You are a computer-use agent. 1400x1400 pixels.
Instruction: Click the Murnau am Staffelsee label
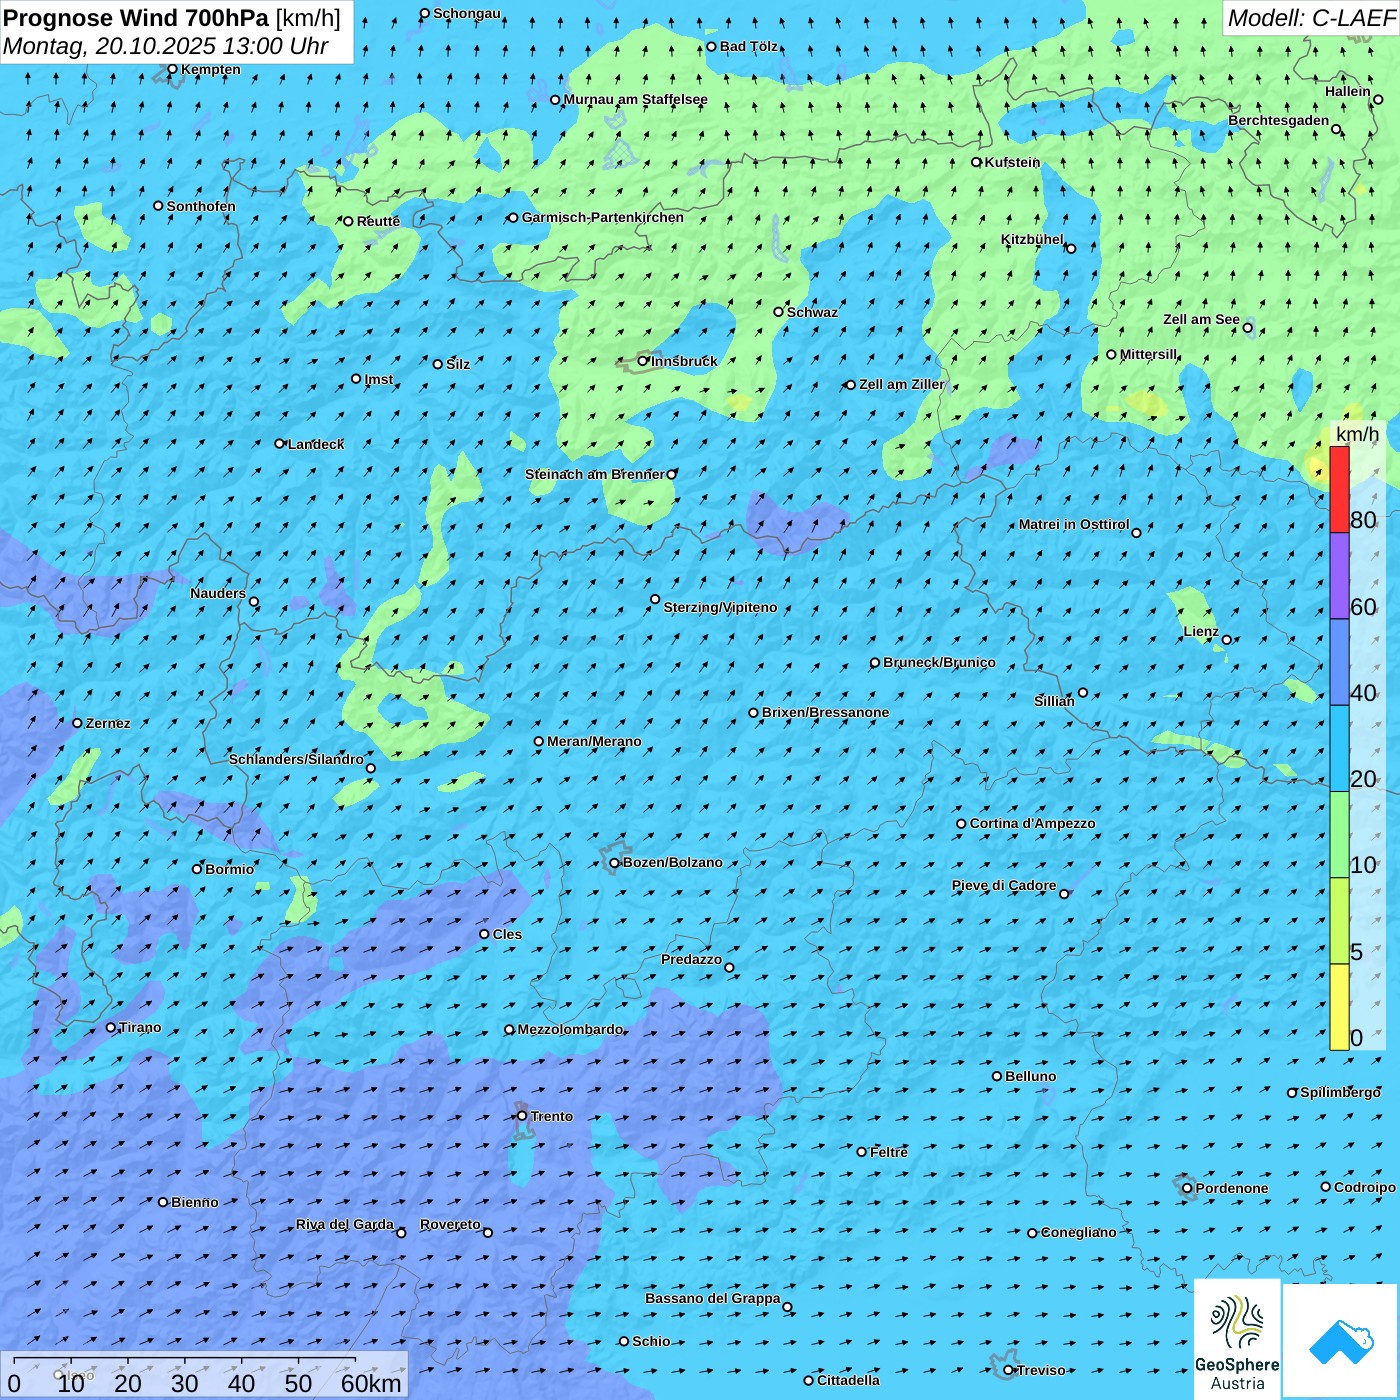(x=635, y=99)
